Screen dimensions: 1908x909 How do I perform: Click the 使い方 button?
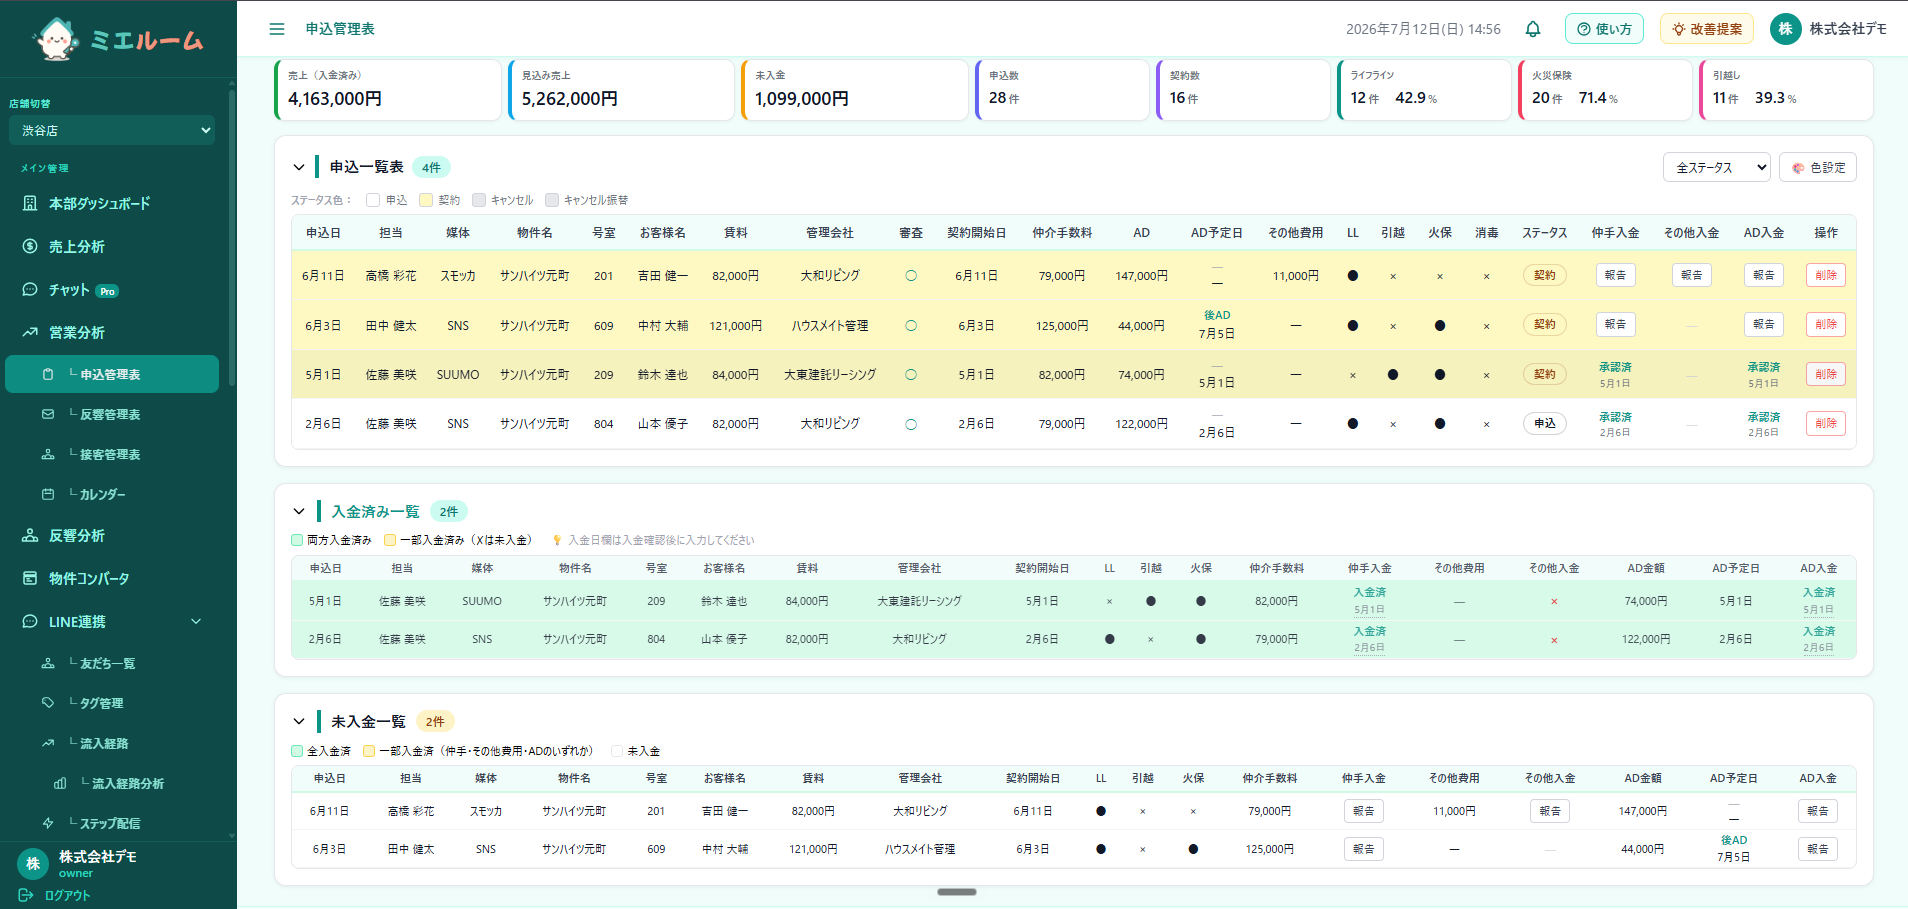(1604, 29)
